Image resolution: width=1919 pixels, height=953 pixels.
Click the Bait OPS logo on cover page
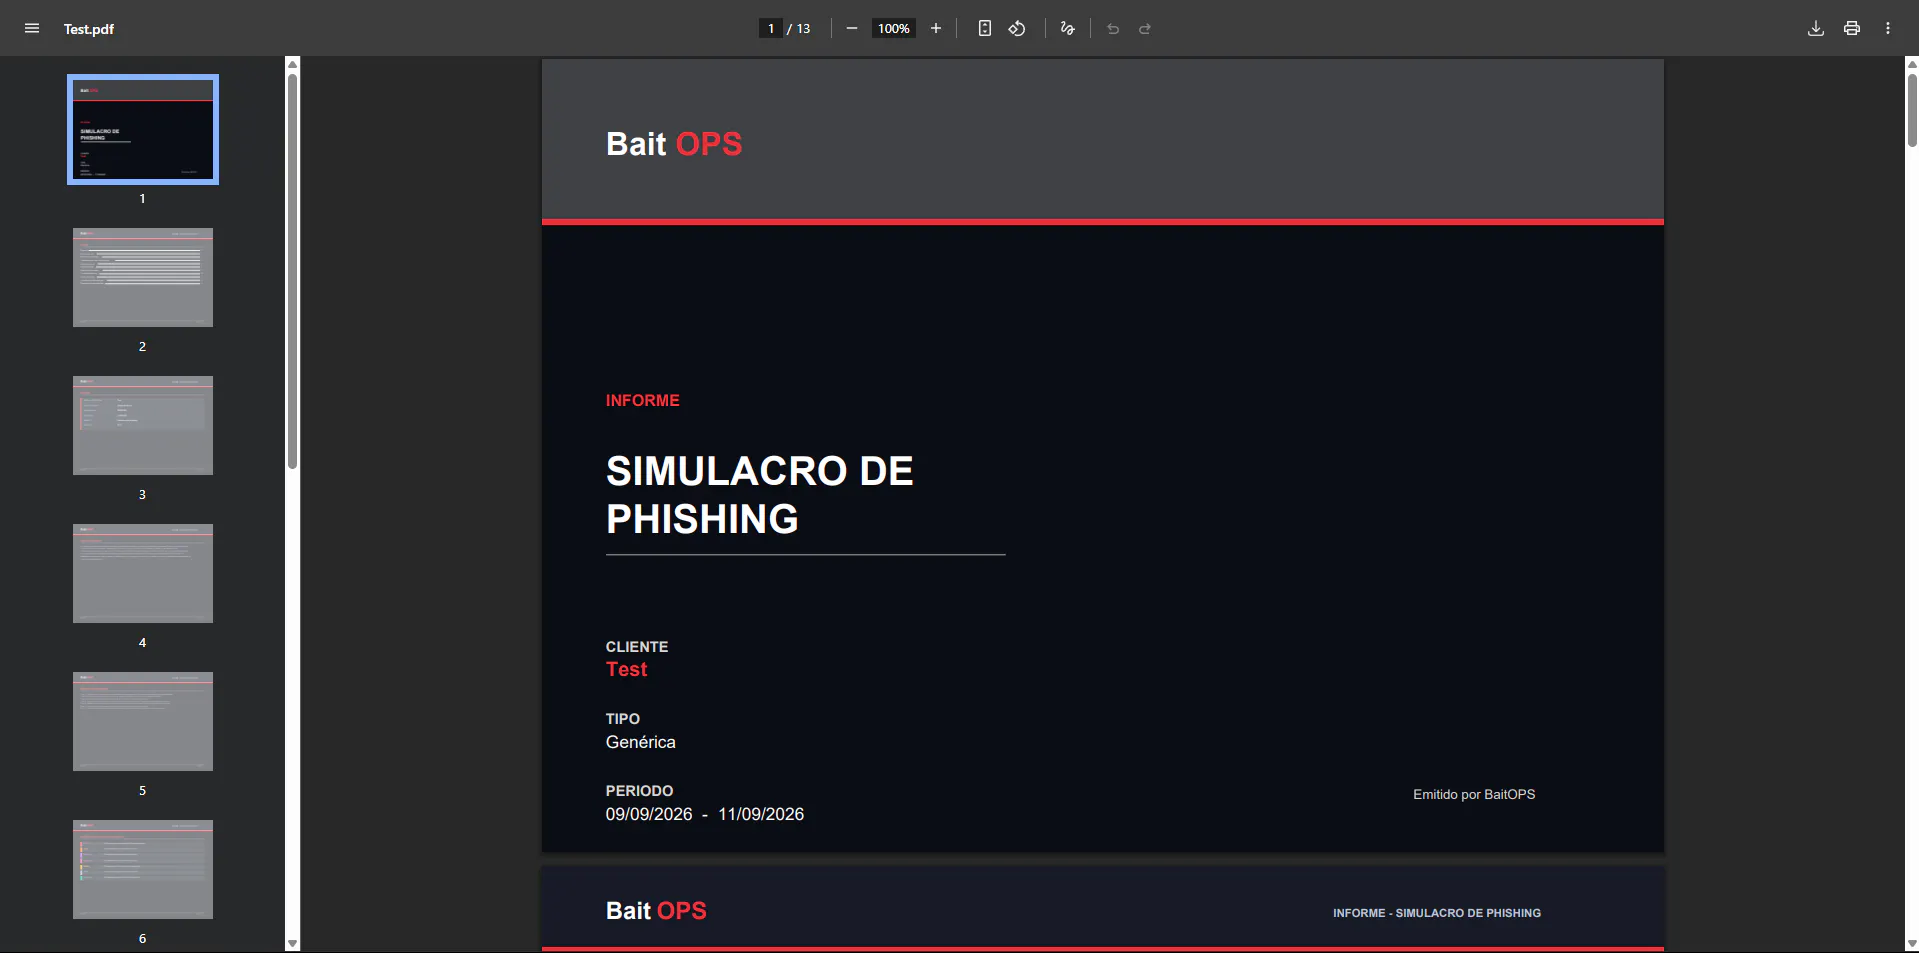[x=674, y=144]
